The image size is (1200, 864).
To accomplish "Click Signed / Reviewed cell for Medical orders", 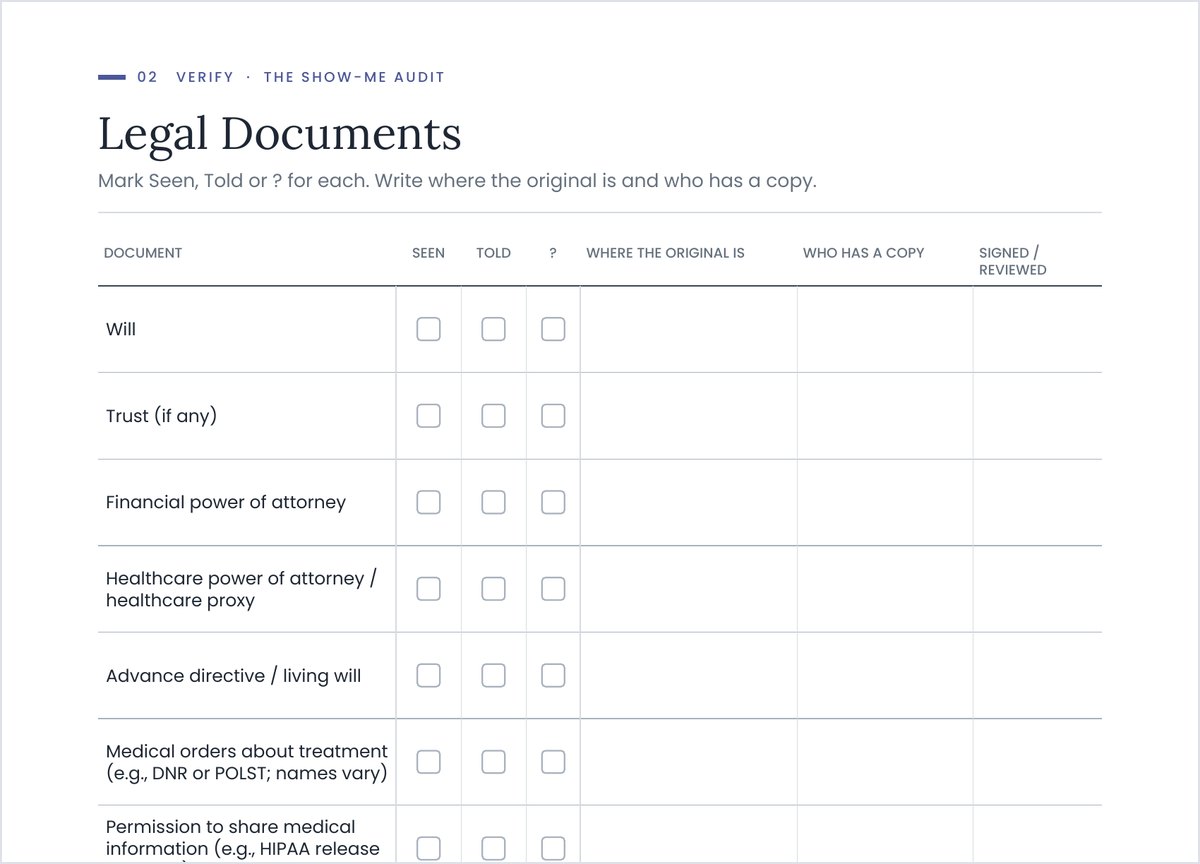I will tap(1038, 762).
